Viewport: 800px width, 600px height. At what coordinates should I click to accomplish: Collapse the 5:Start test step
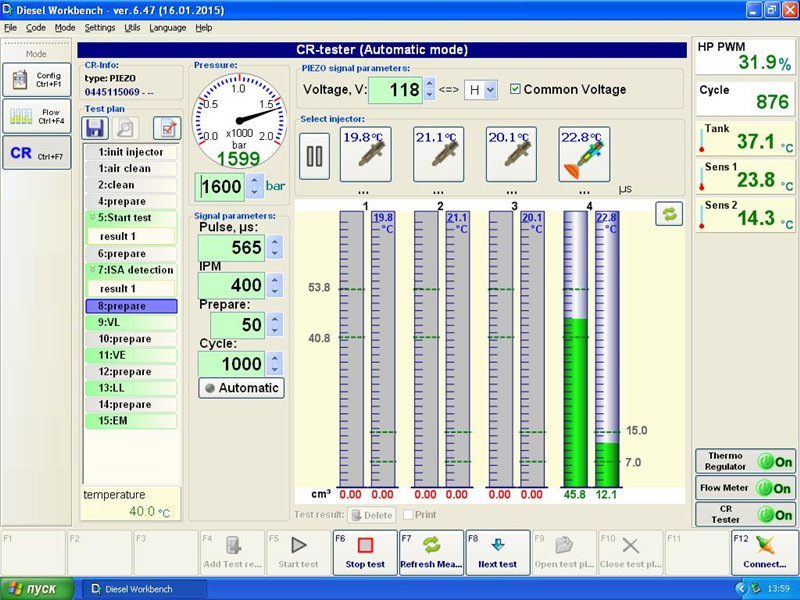coord(92,217)
